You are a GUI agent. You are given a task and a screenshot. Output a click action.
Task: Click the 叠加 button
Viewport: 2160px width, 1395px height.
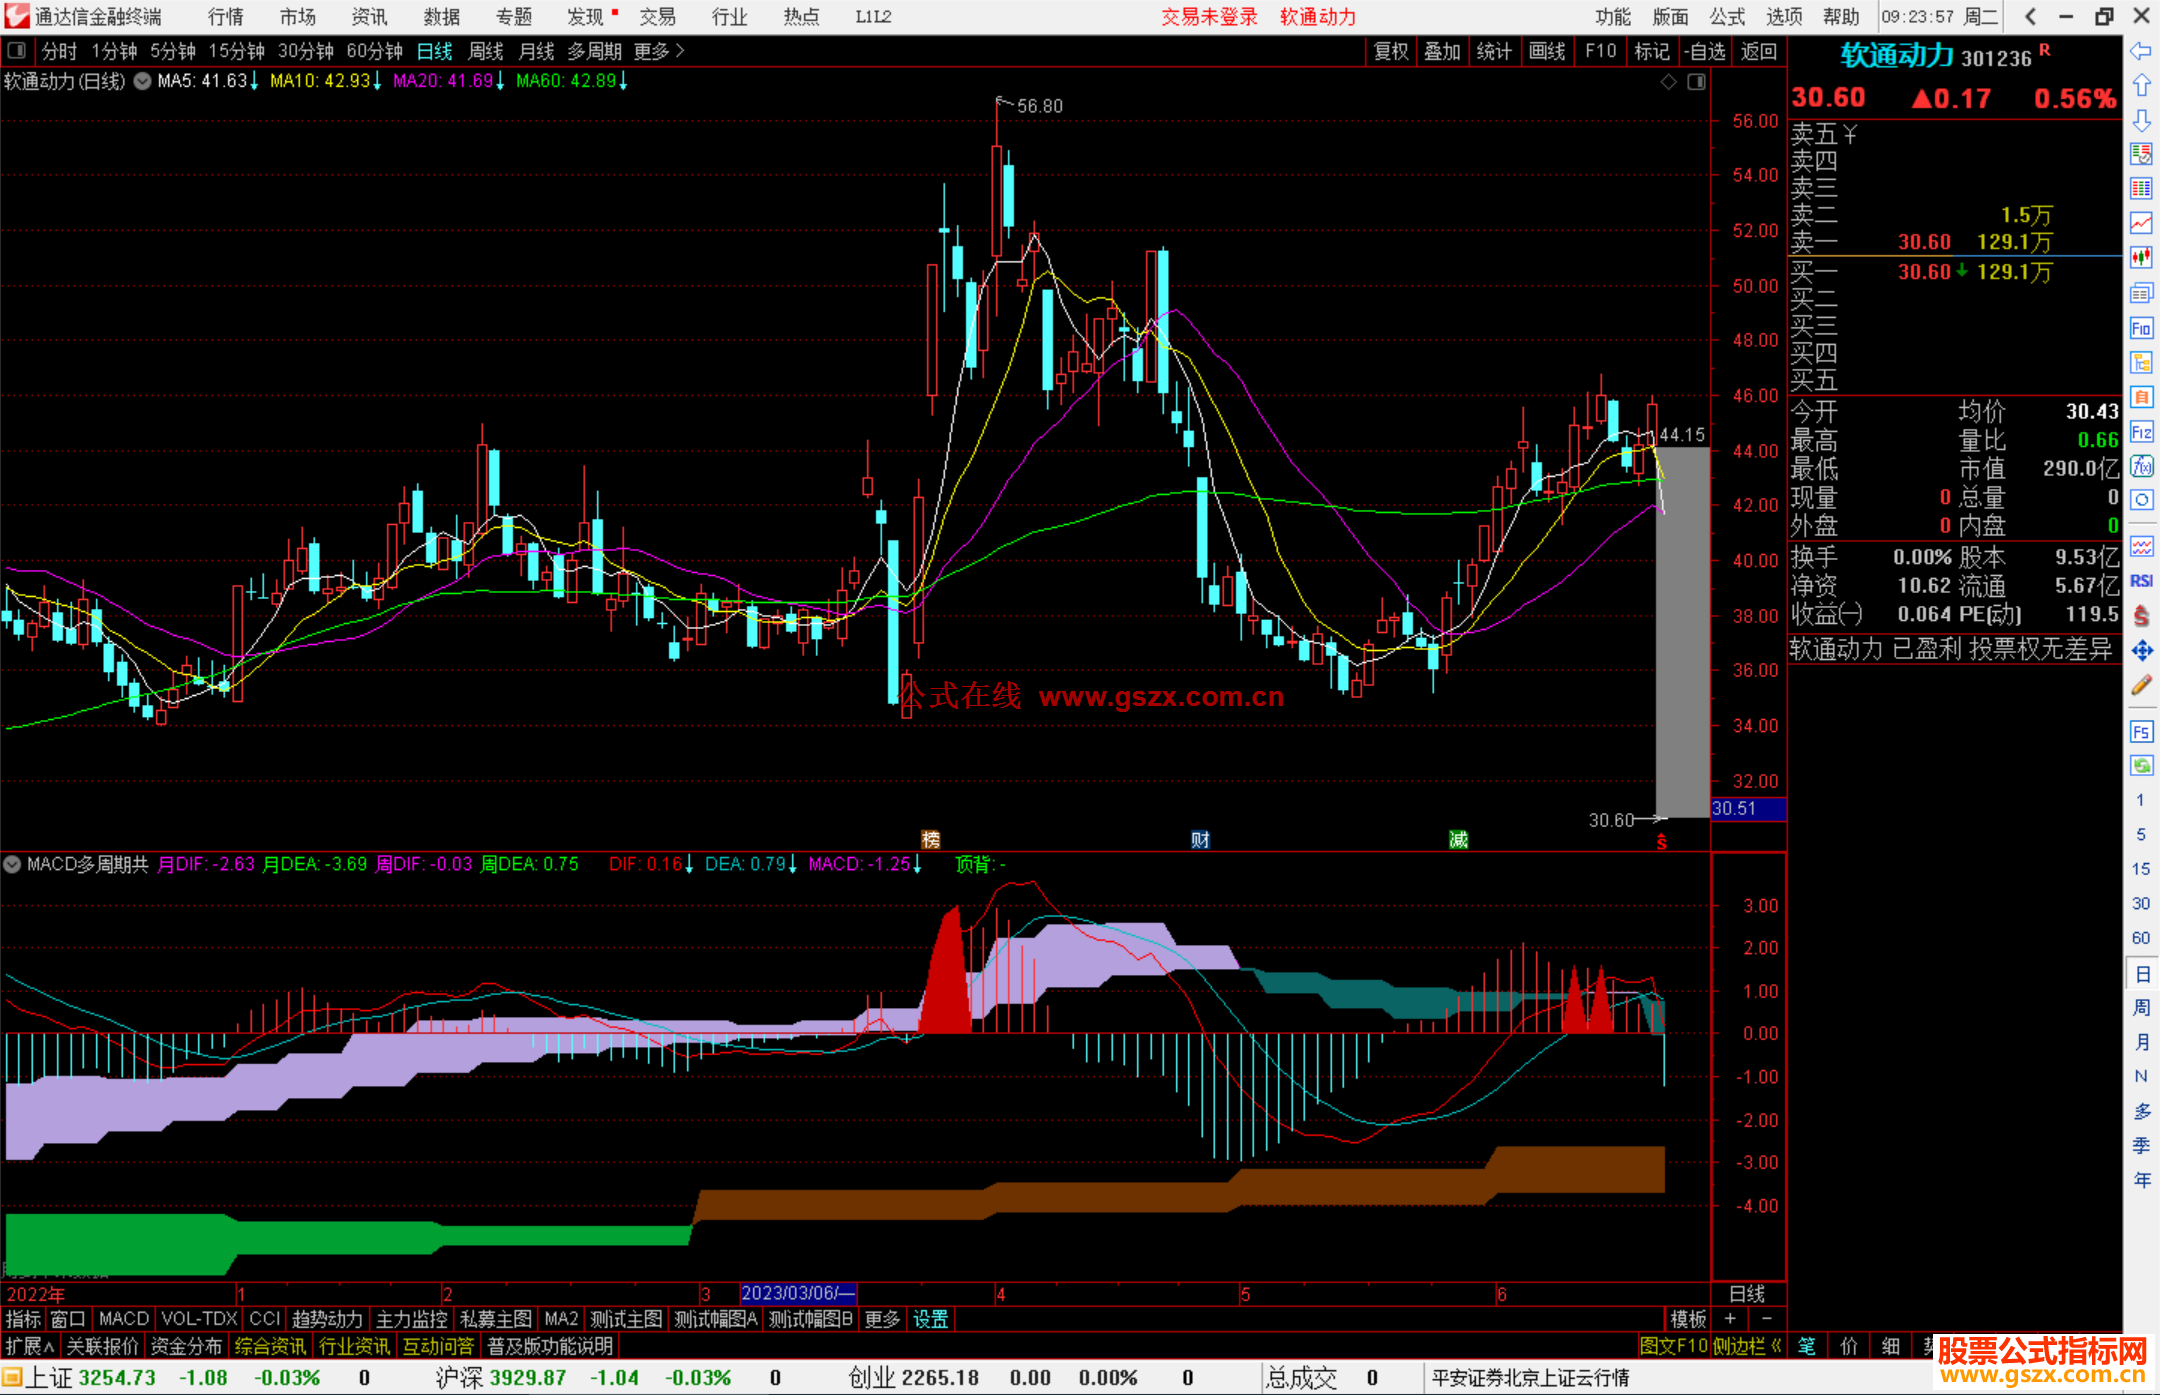pos(1442,51)
